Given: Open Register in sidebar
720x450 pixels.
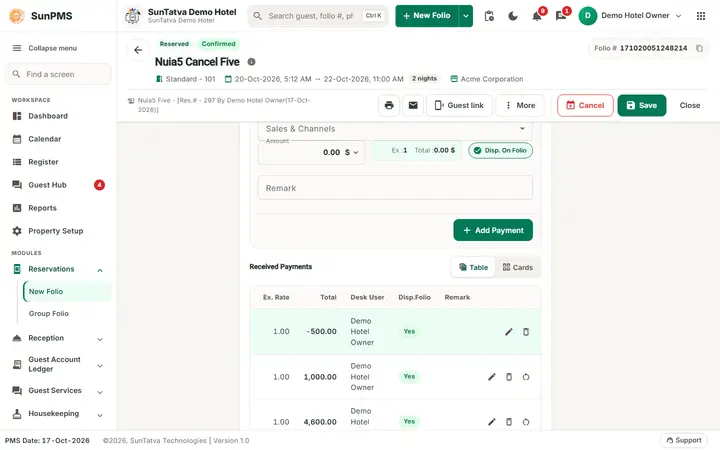Looking at the screenshot, I should coord(58,162).
